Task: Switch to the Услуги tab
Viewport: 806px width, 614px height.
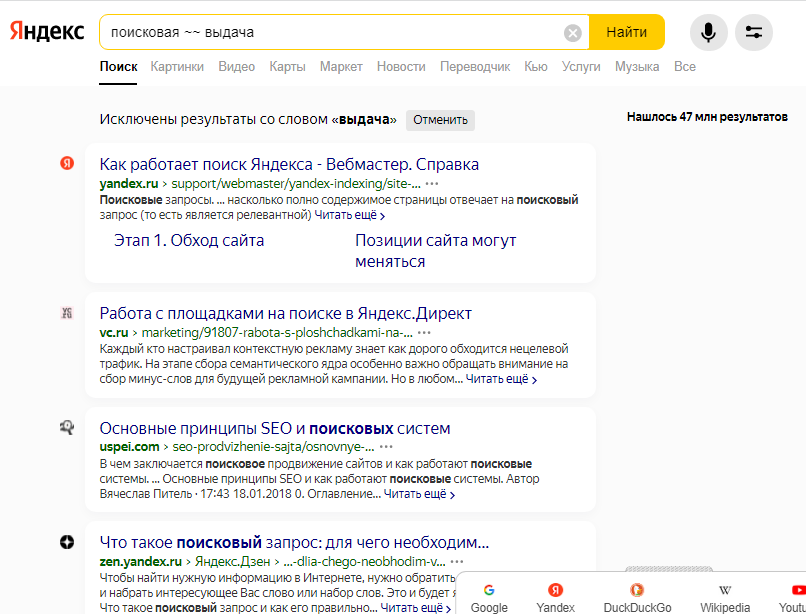Action: click(x=581, y=67)
